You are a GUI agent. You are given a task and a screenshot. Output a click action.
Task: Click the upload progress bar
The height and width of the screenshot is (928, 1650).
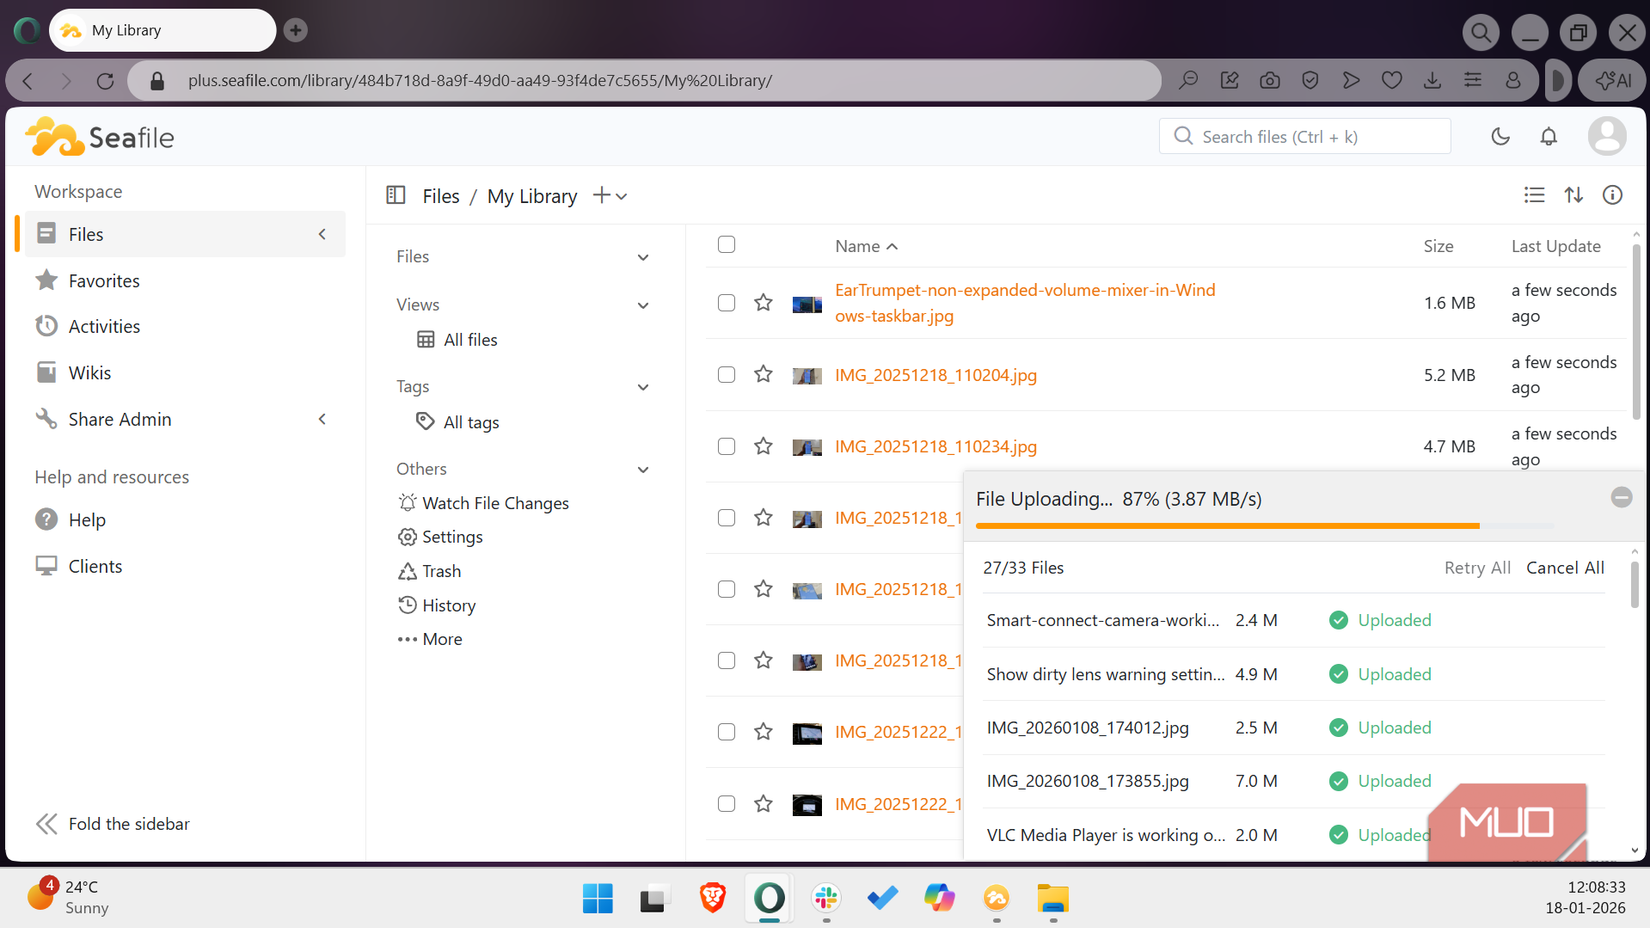click(x=1264, y=525)
